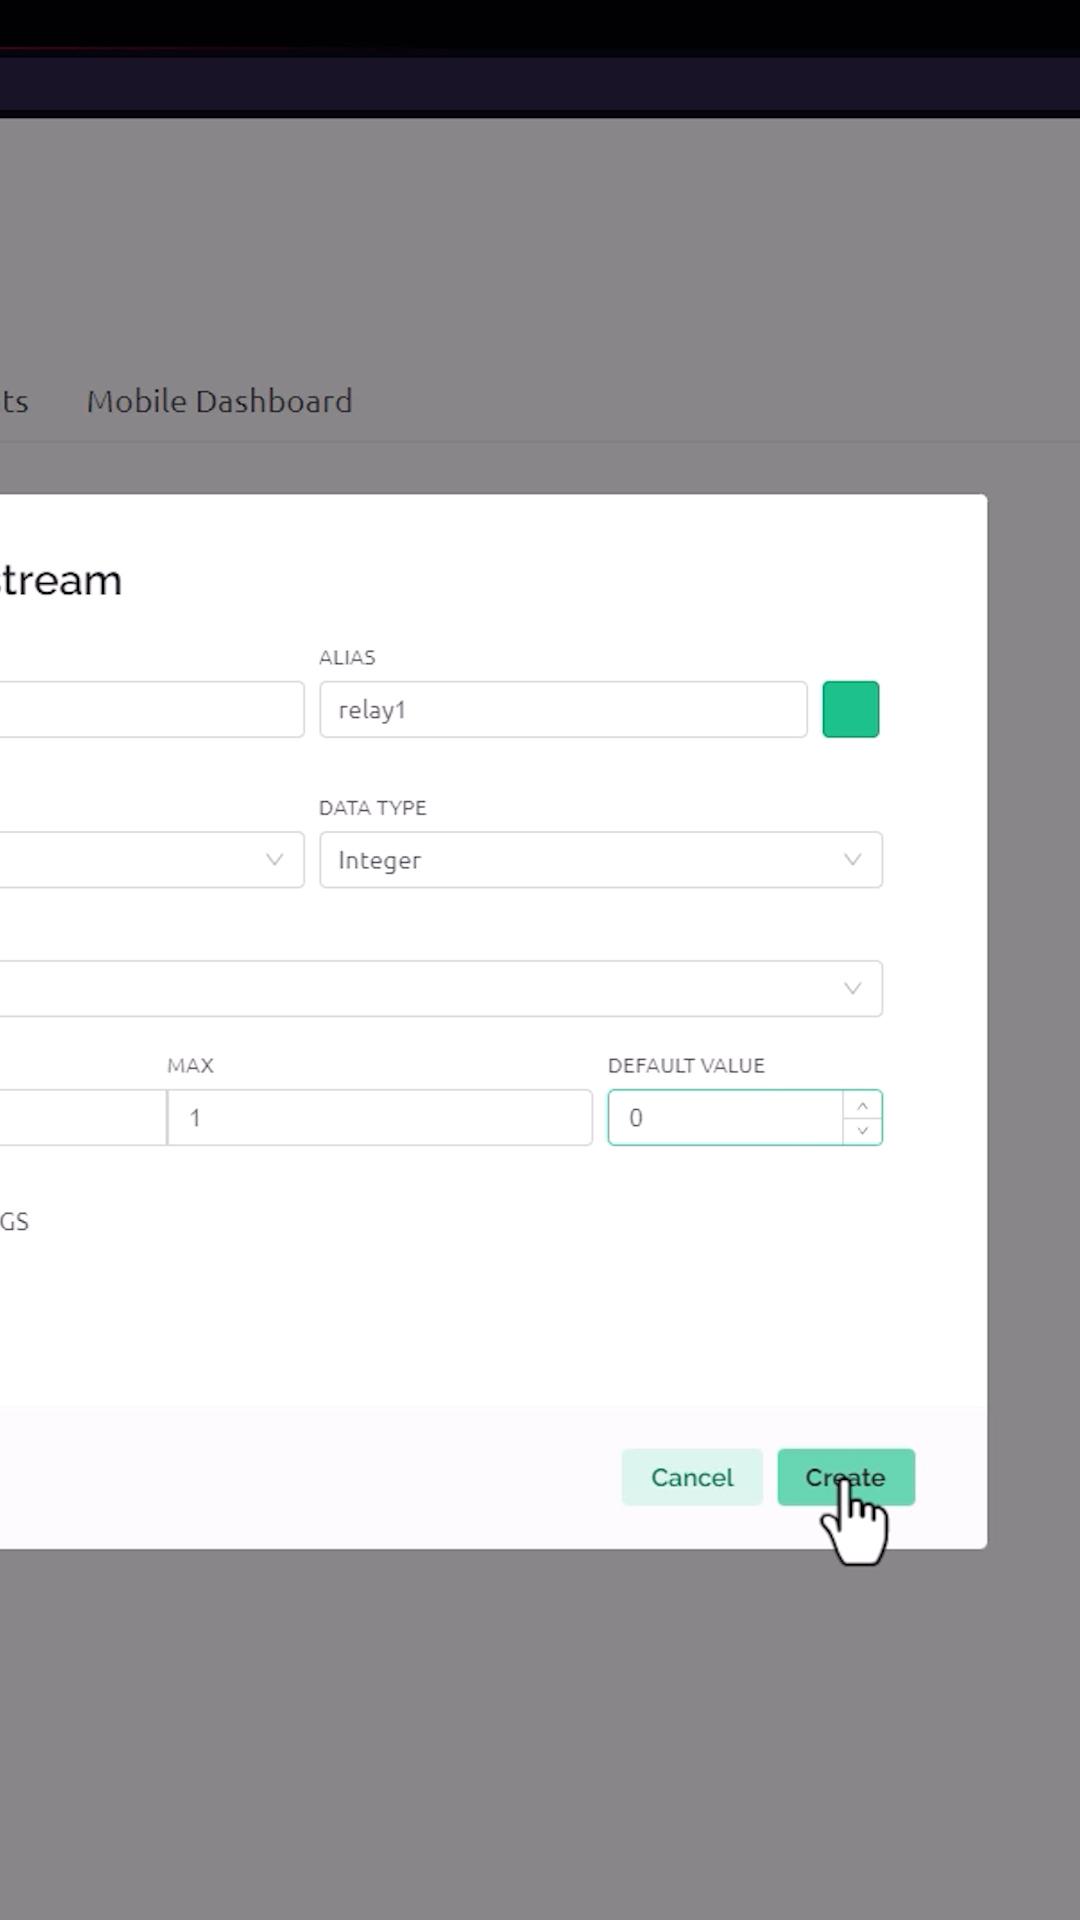Cancel the datastream dialog
Screen dimensions: 1080x1920
coord(692,1477)
